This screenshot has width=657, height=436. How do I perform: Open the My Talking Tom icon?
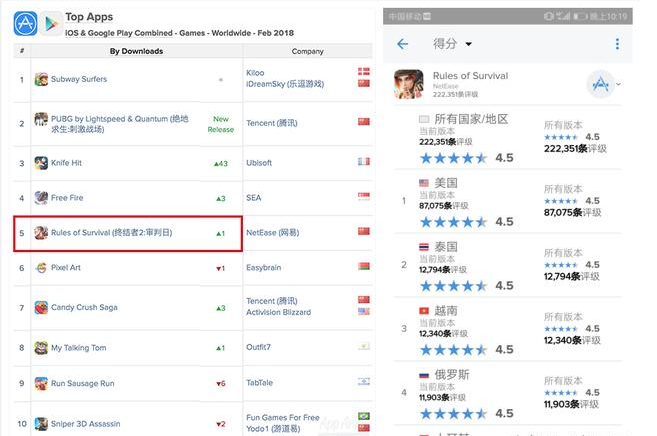pos(41,348)
